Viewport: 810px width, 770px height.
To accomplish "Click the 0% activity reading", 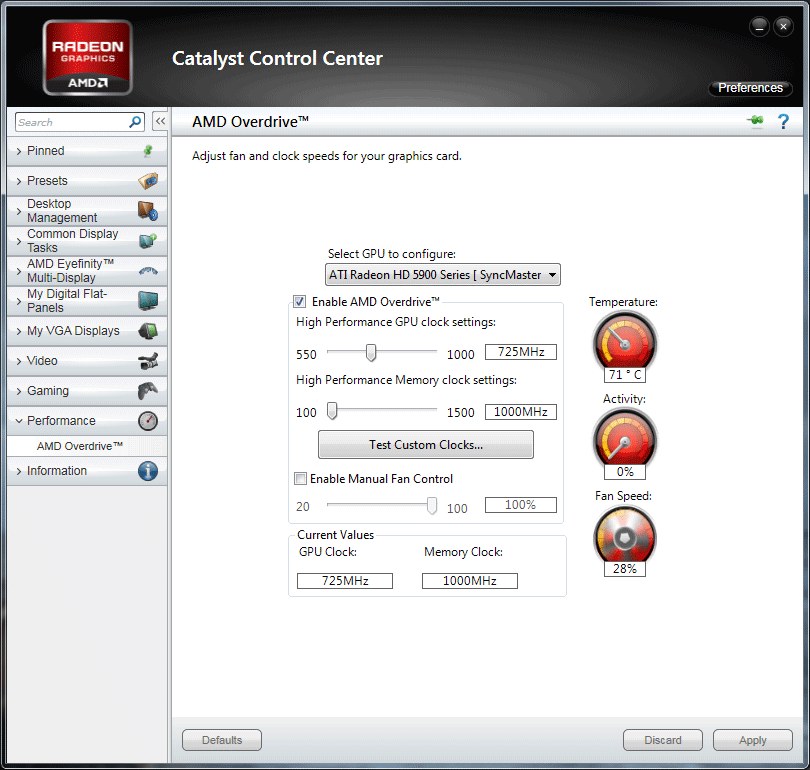I will click(x=625, y=472).
